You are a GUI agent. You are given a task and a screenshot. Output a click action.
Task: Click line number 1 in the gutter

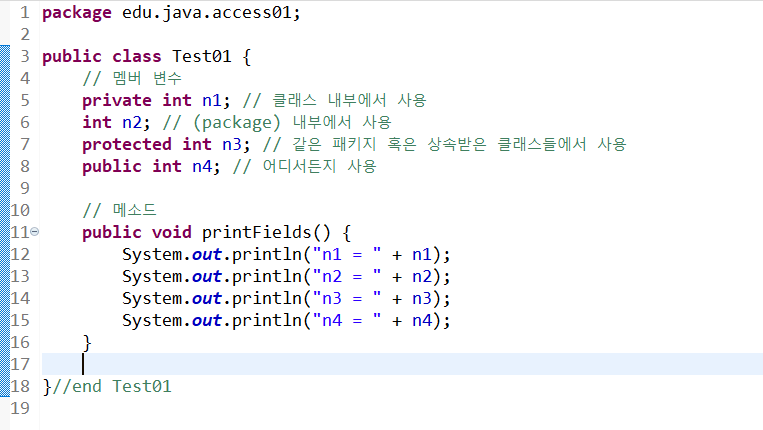[25, 12]
